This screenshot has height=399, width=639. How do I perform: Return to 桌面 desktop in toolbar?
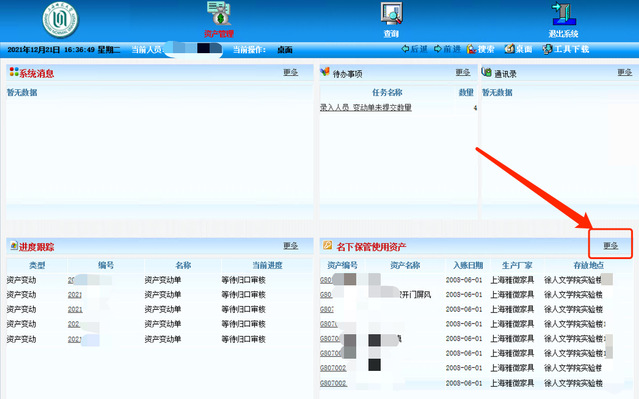[x=518, y=49]
